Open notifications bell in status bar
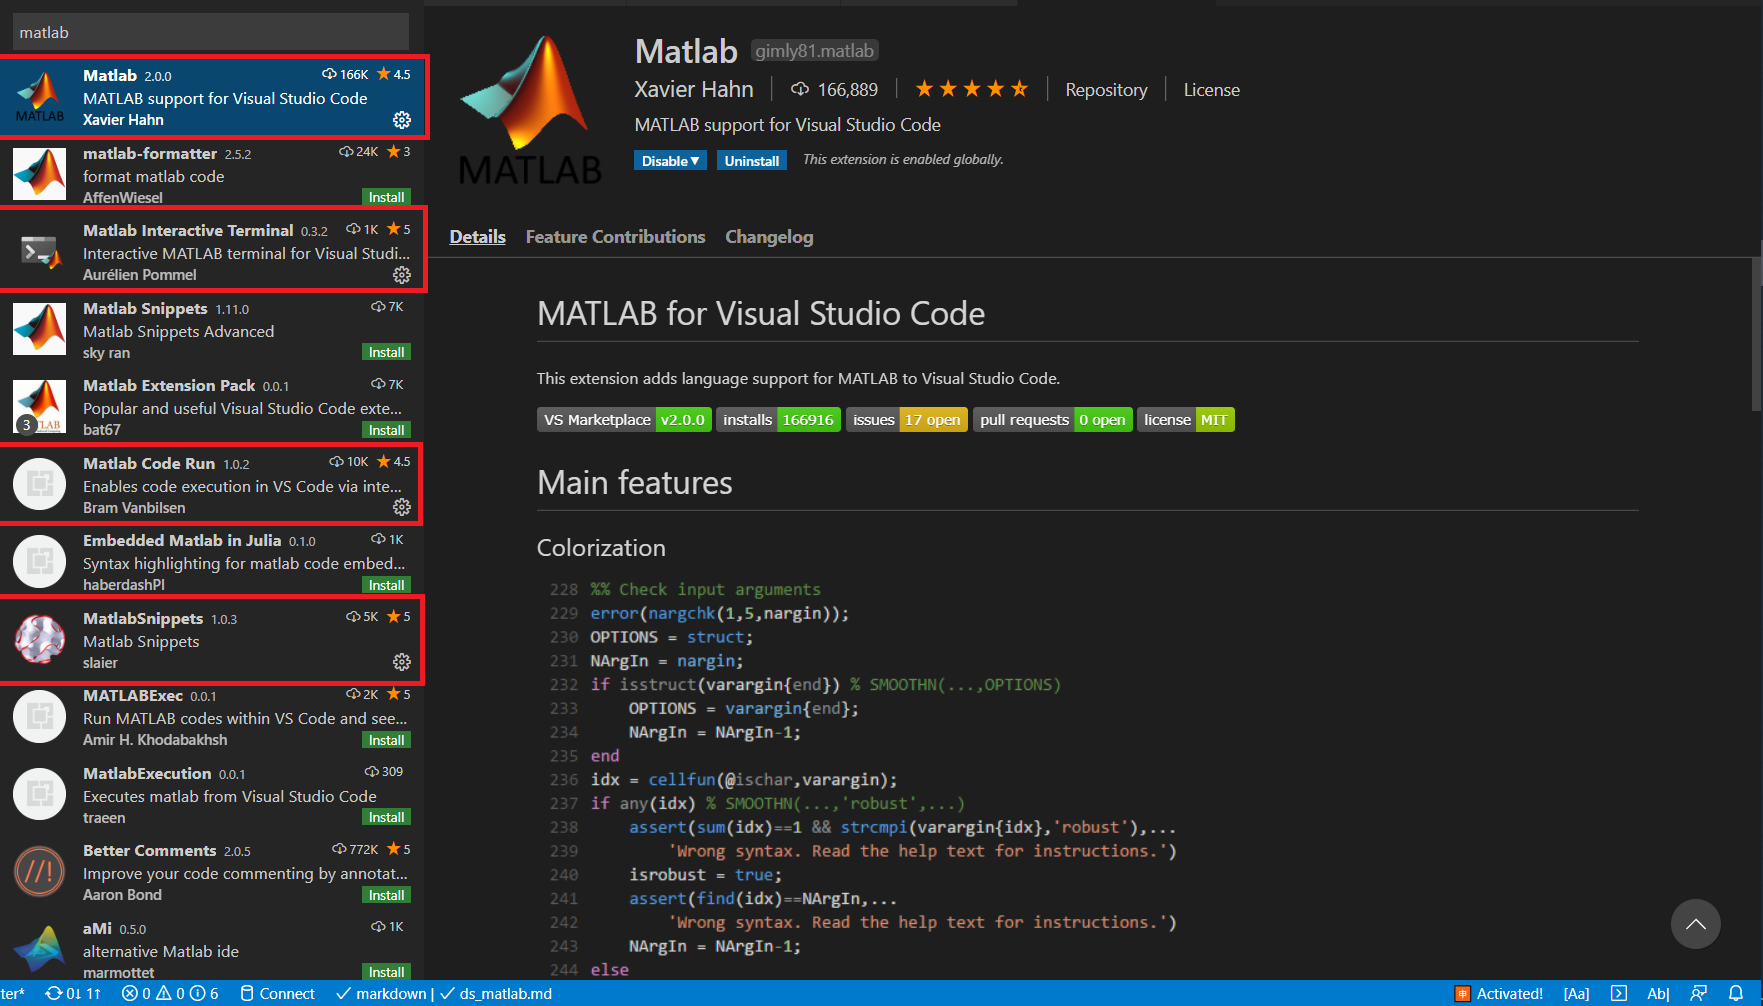Image resolution: width=1763 pixels, height=1006 pixels. [x=1736, y=993]
